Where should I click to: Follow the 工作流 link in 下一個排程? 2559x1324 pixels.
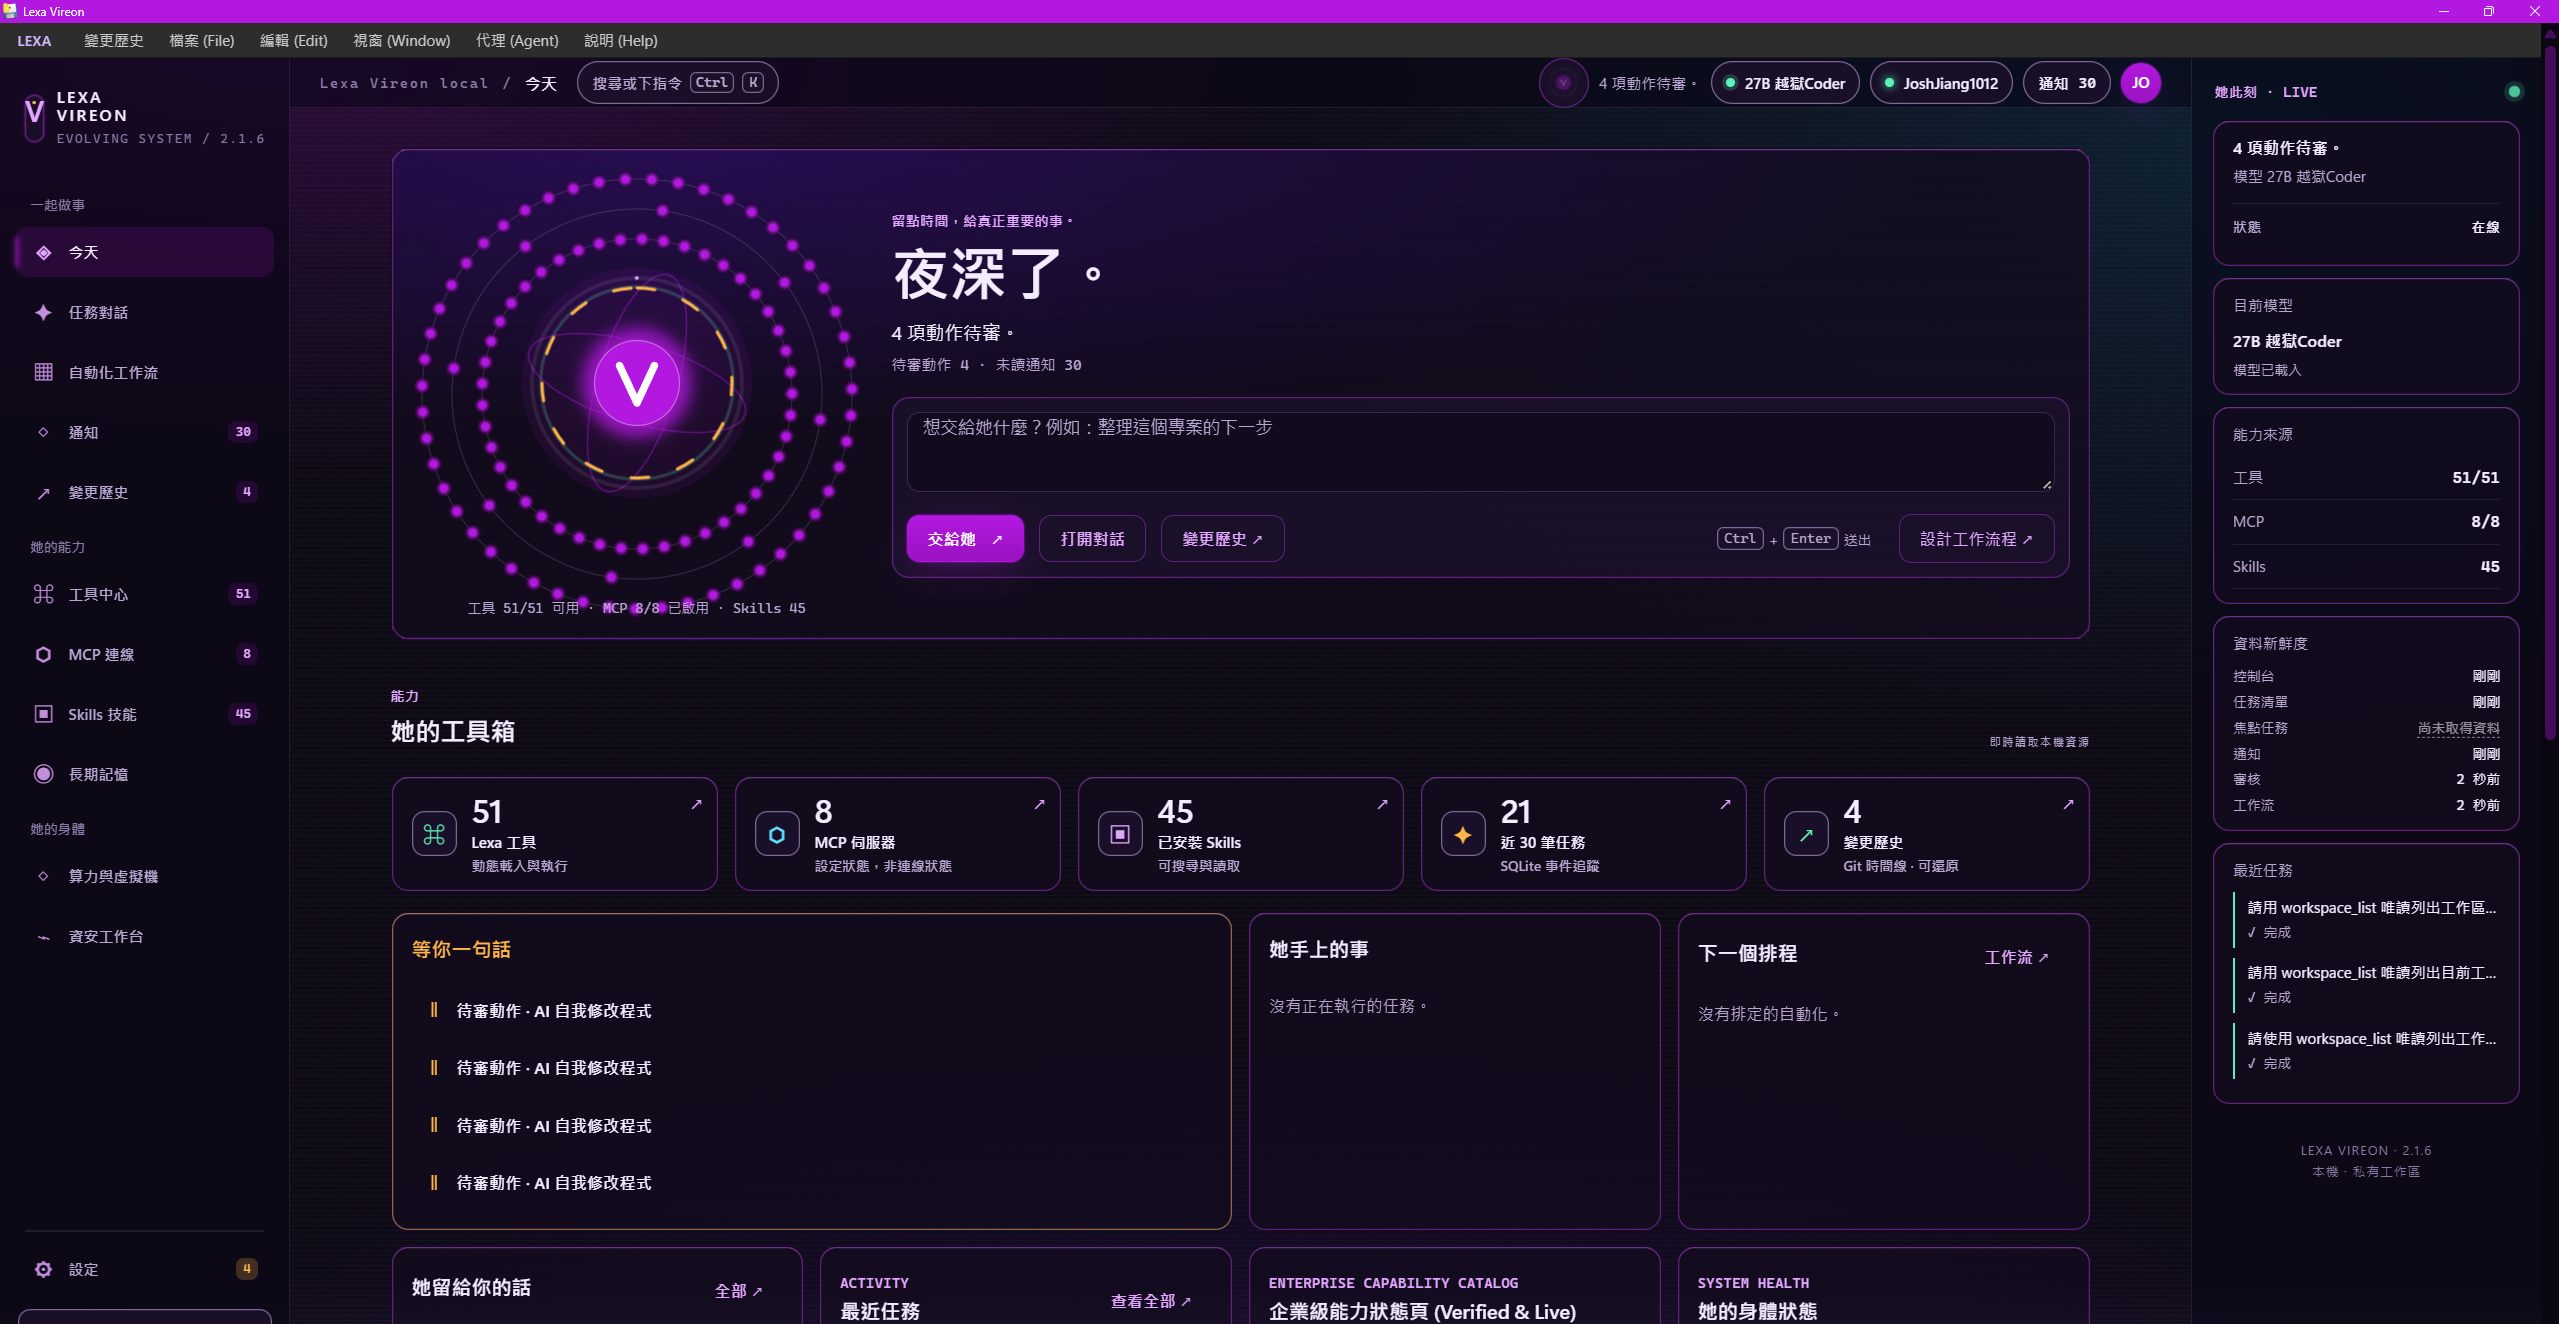(2016, 957)
